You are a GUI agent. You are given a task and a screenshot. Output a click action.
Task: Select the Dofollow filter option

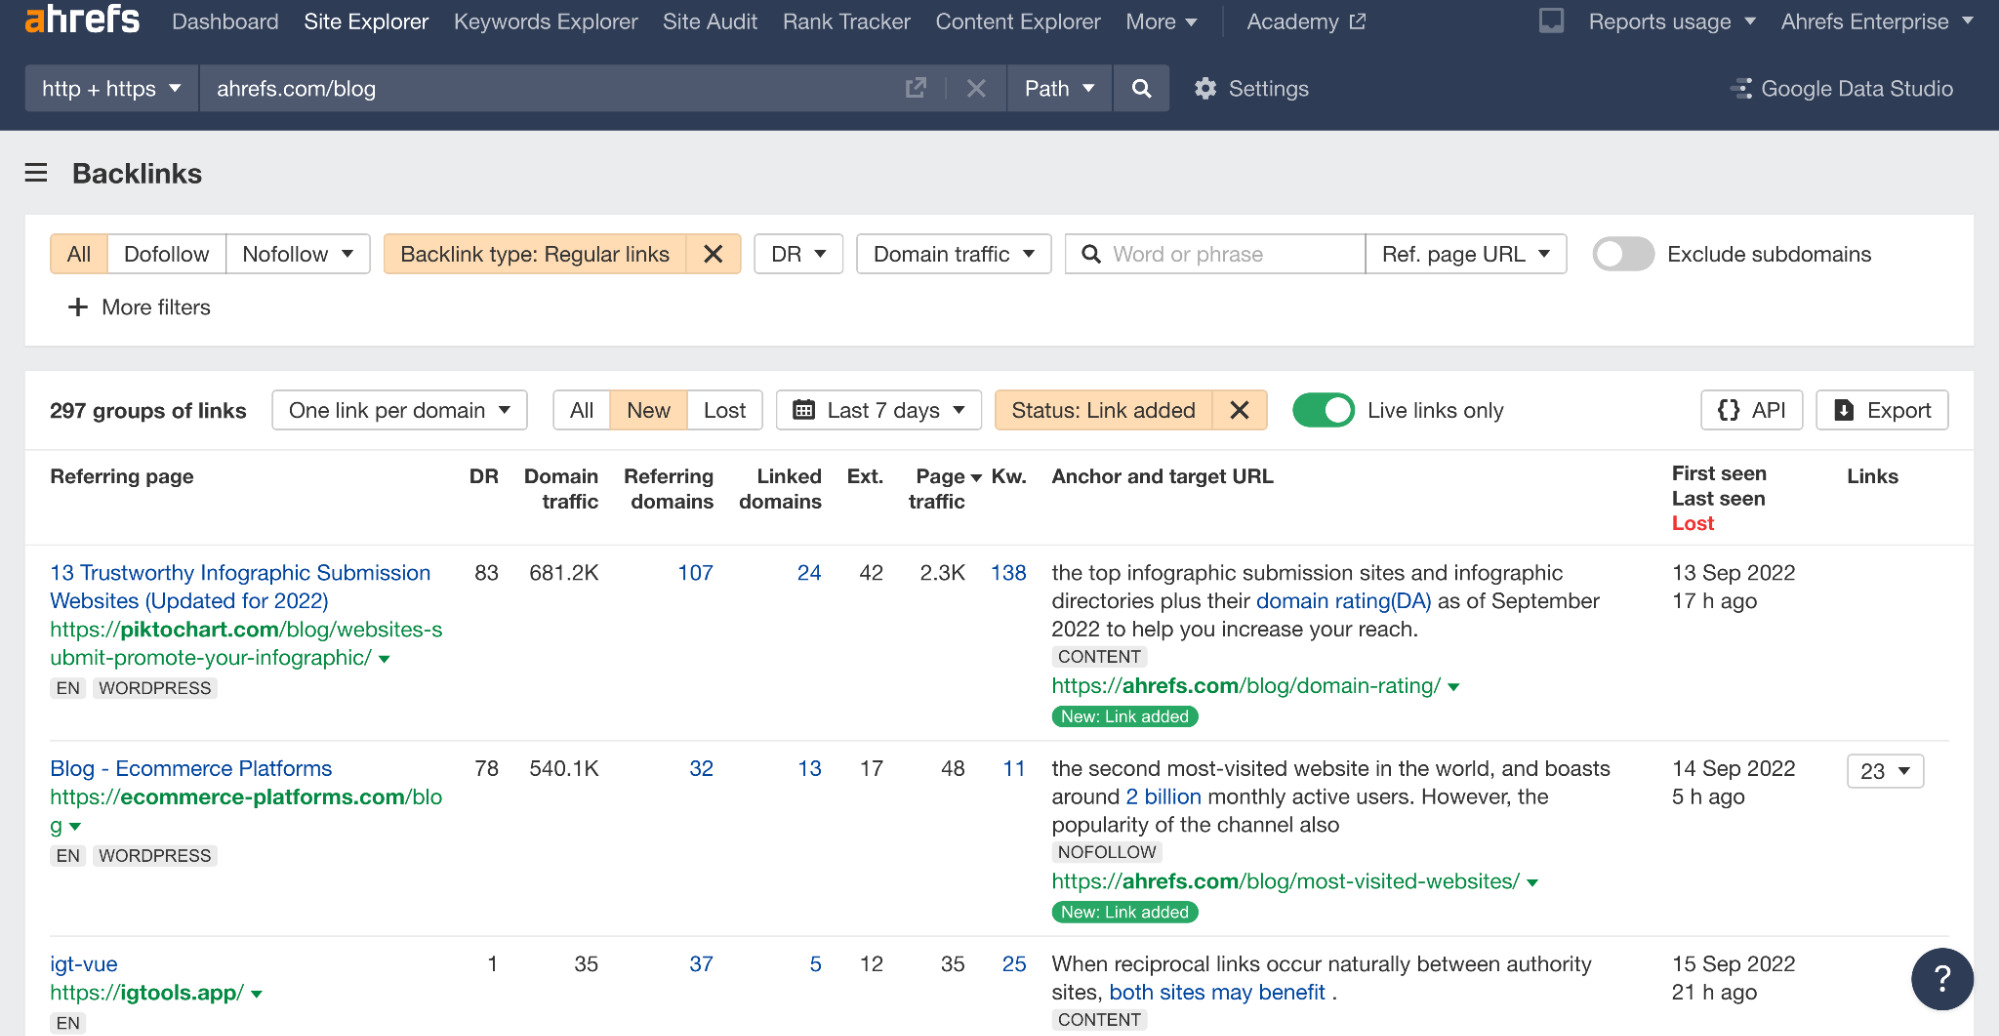[165, 254]
